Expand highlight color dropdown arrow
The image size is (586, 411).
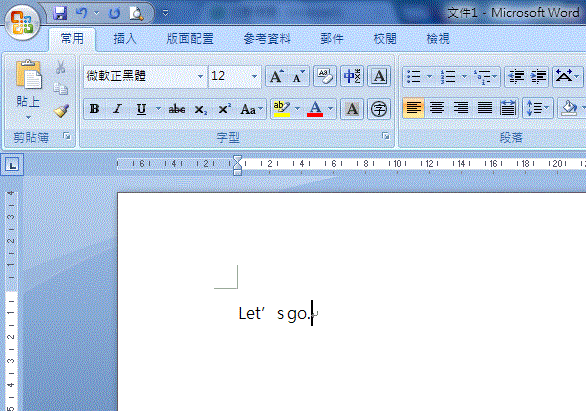pos(297,109)
